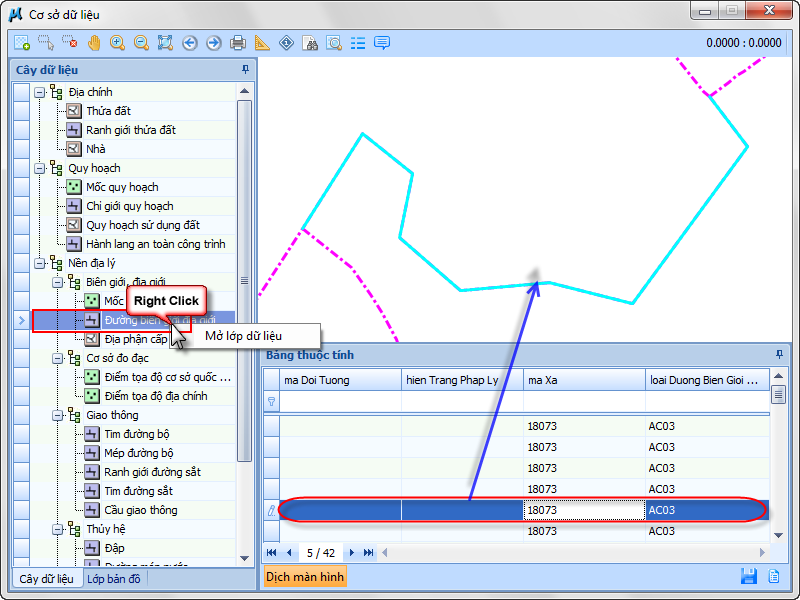This screenshot has width=800, height=600.
Task: Click the Previous view back arrow
Action: tap(190, 43)
